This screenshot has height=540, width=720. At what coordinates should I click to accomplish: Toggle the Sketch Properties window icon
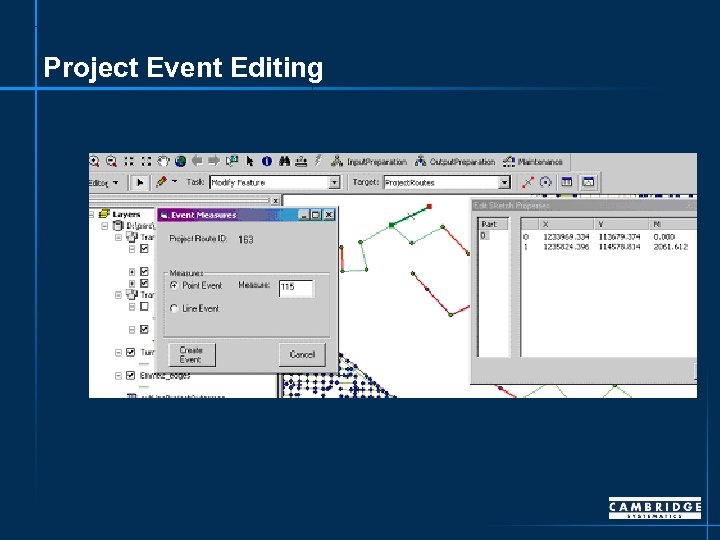pyautogui.click(x=589, y=182)
